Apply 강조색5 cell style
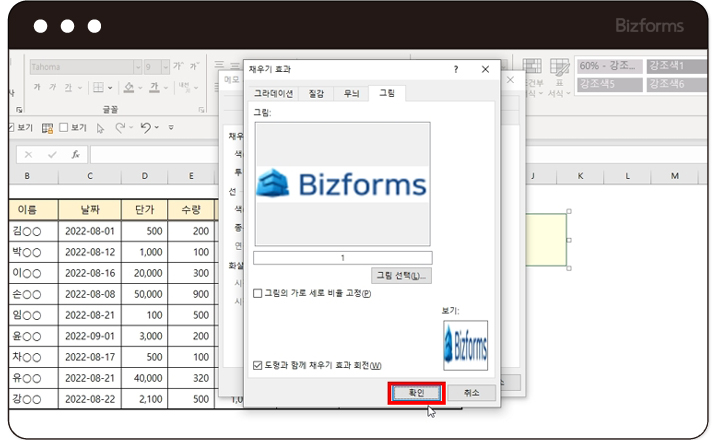715x440 pixels. click(x=609, y=84)
